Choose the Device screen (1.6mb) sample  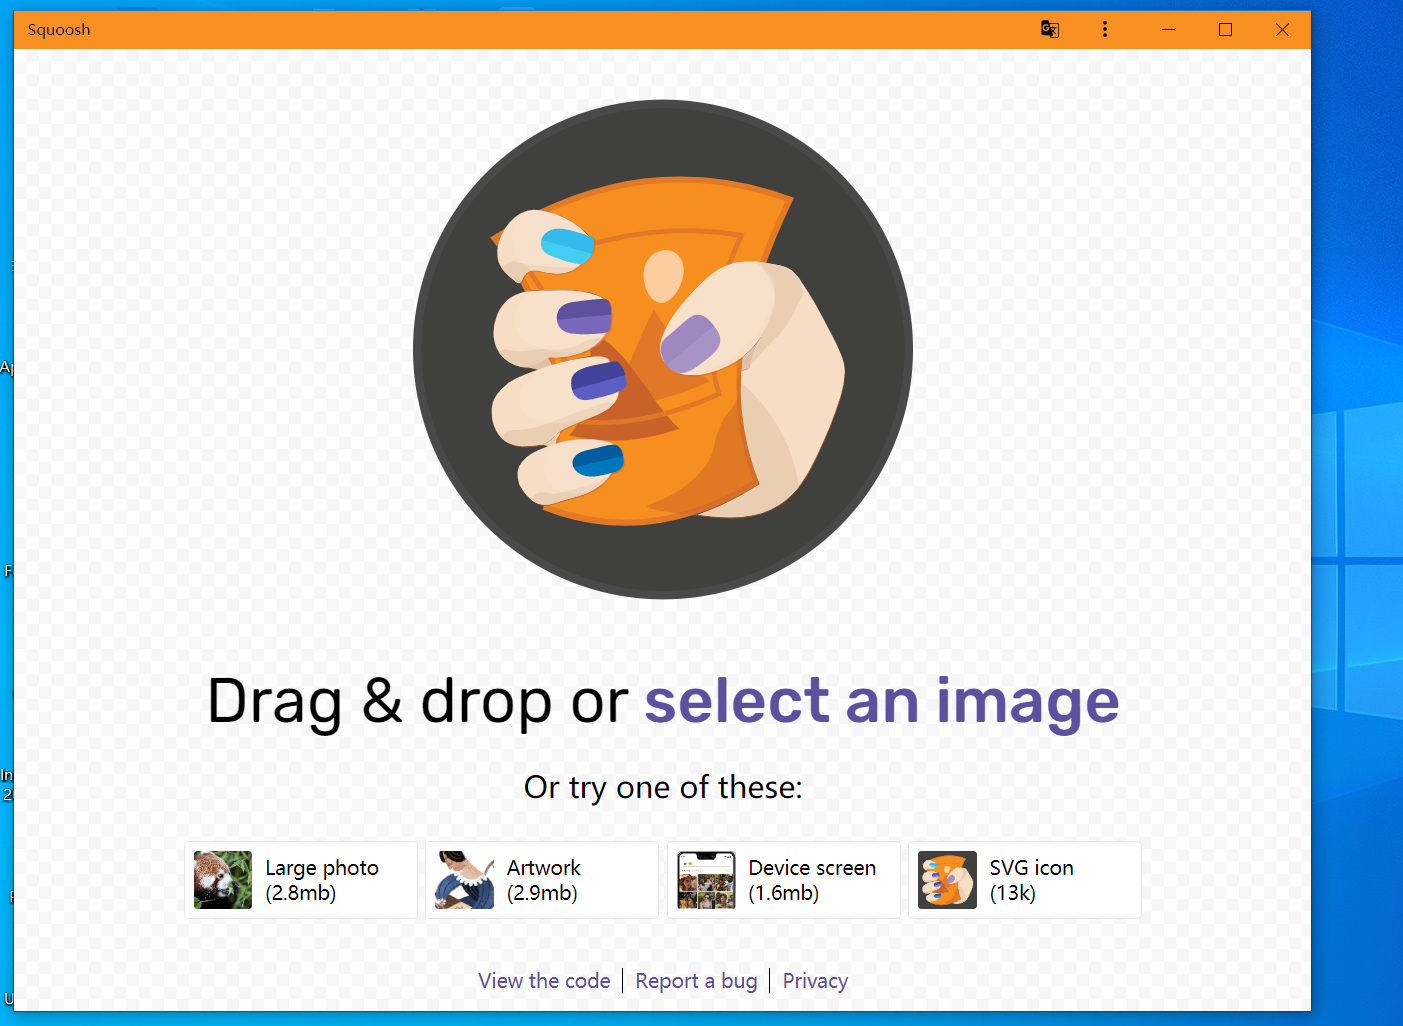pyautogui.click(x=784, y=880)
